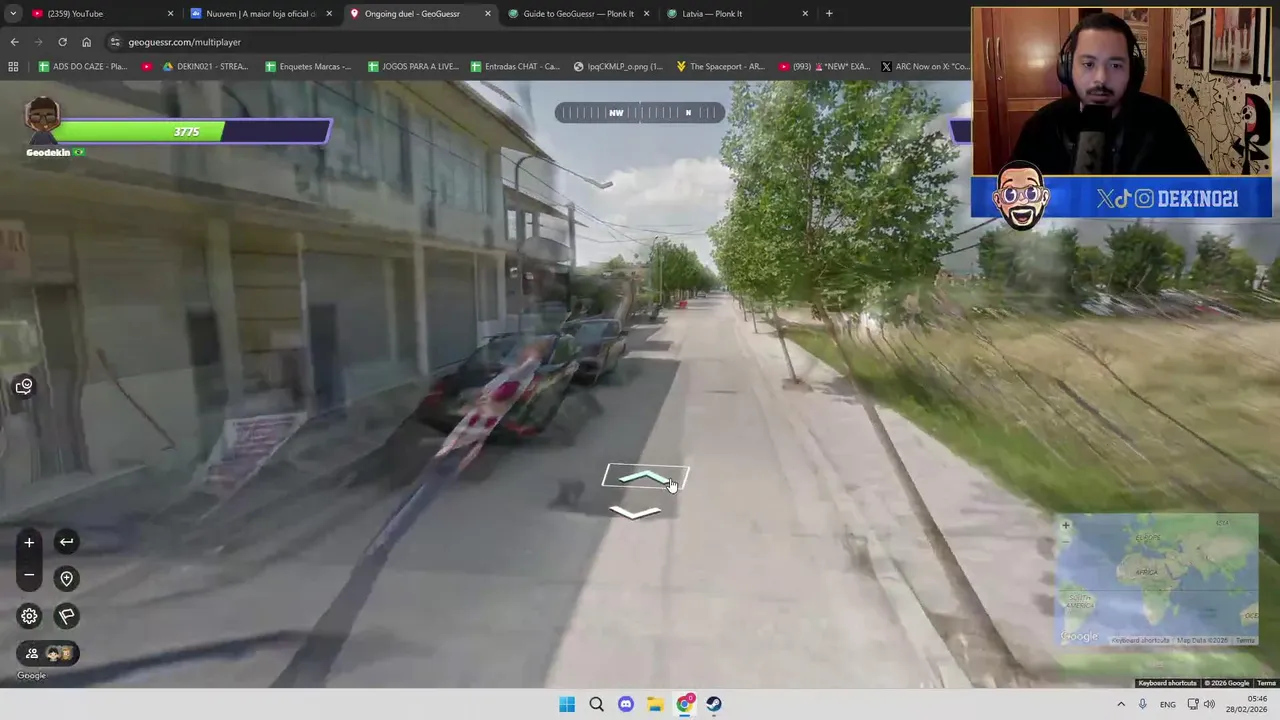1280x720 pixels.
Task: Zoom out the Street View panorama
Action: (29, 575)
